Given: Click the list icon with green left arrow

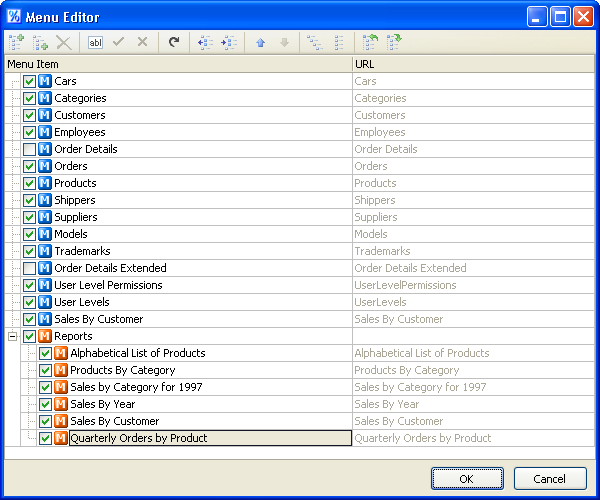Looking at the screenshot, I should (370, 42).
